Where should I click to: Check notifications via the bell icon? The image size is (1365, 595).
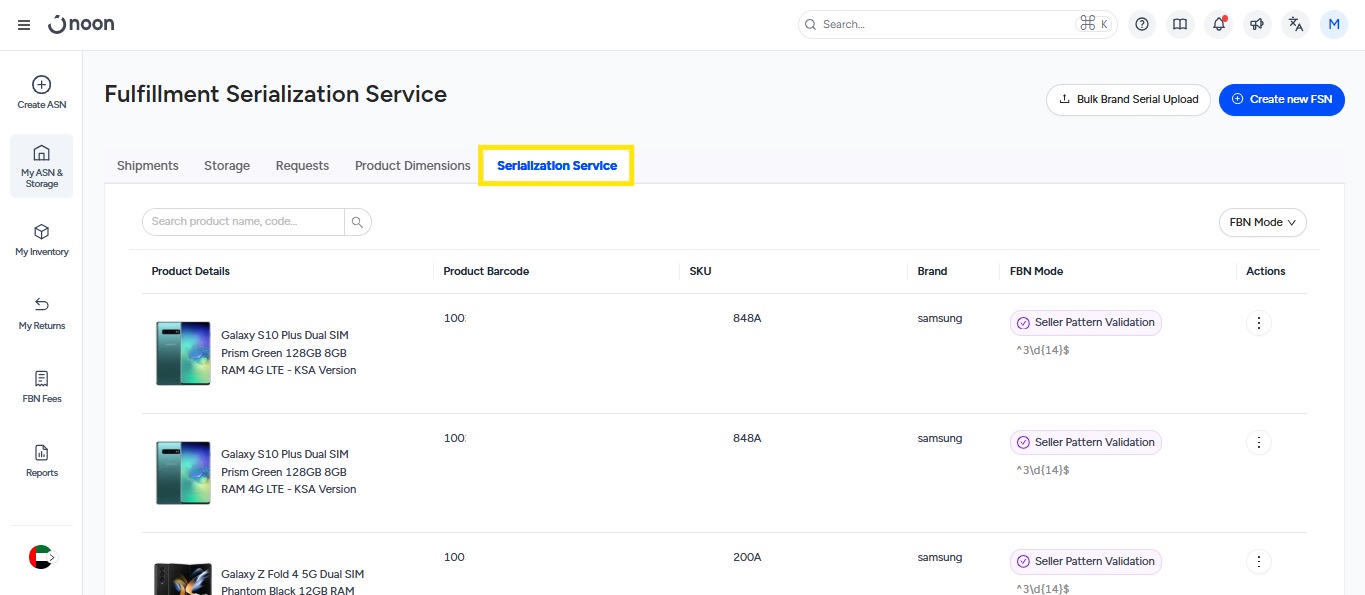(x=1218, y=25)
